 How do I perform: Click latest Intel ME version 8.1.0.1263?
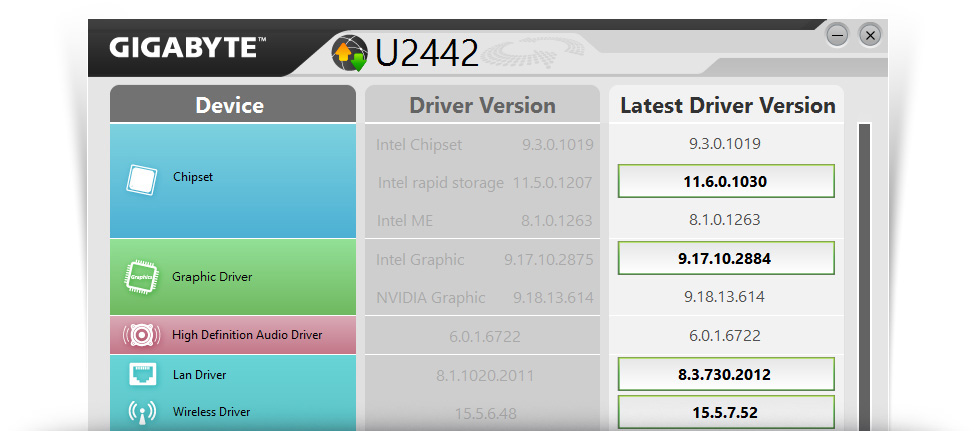[x=725, y=220]
